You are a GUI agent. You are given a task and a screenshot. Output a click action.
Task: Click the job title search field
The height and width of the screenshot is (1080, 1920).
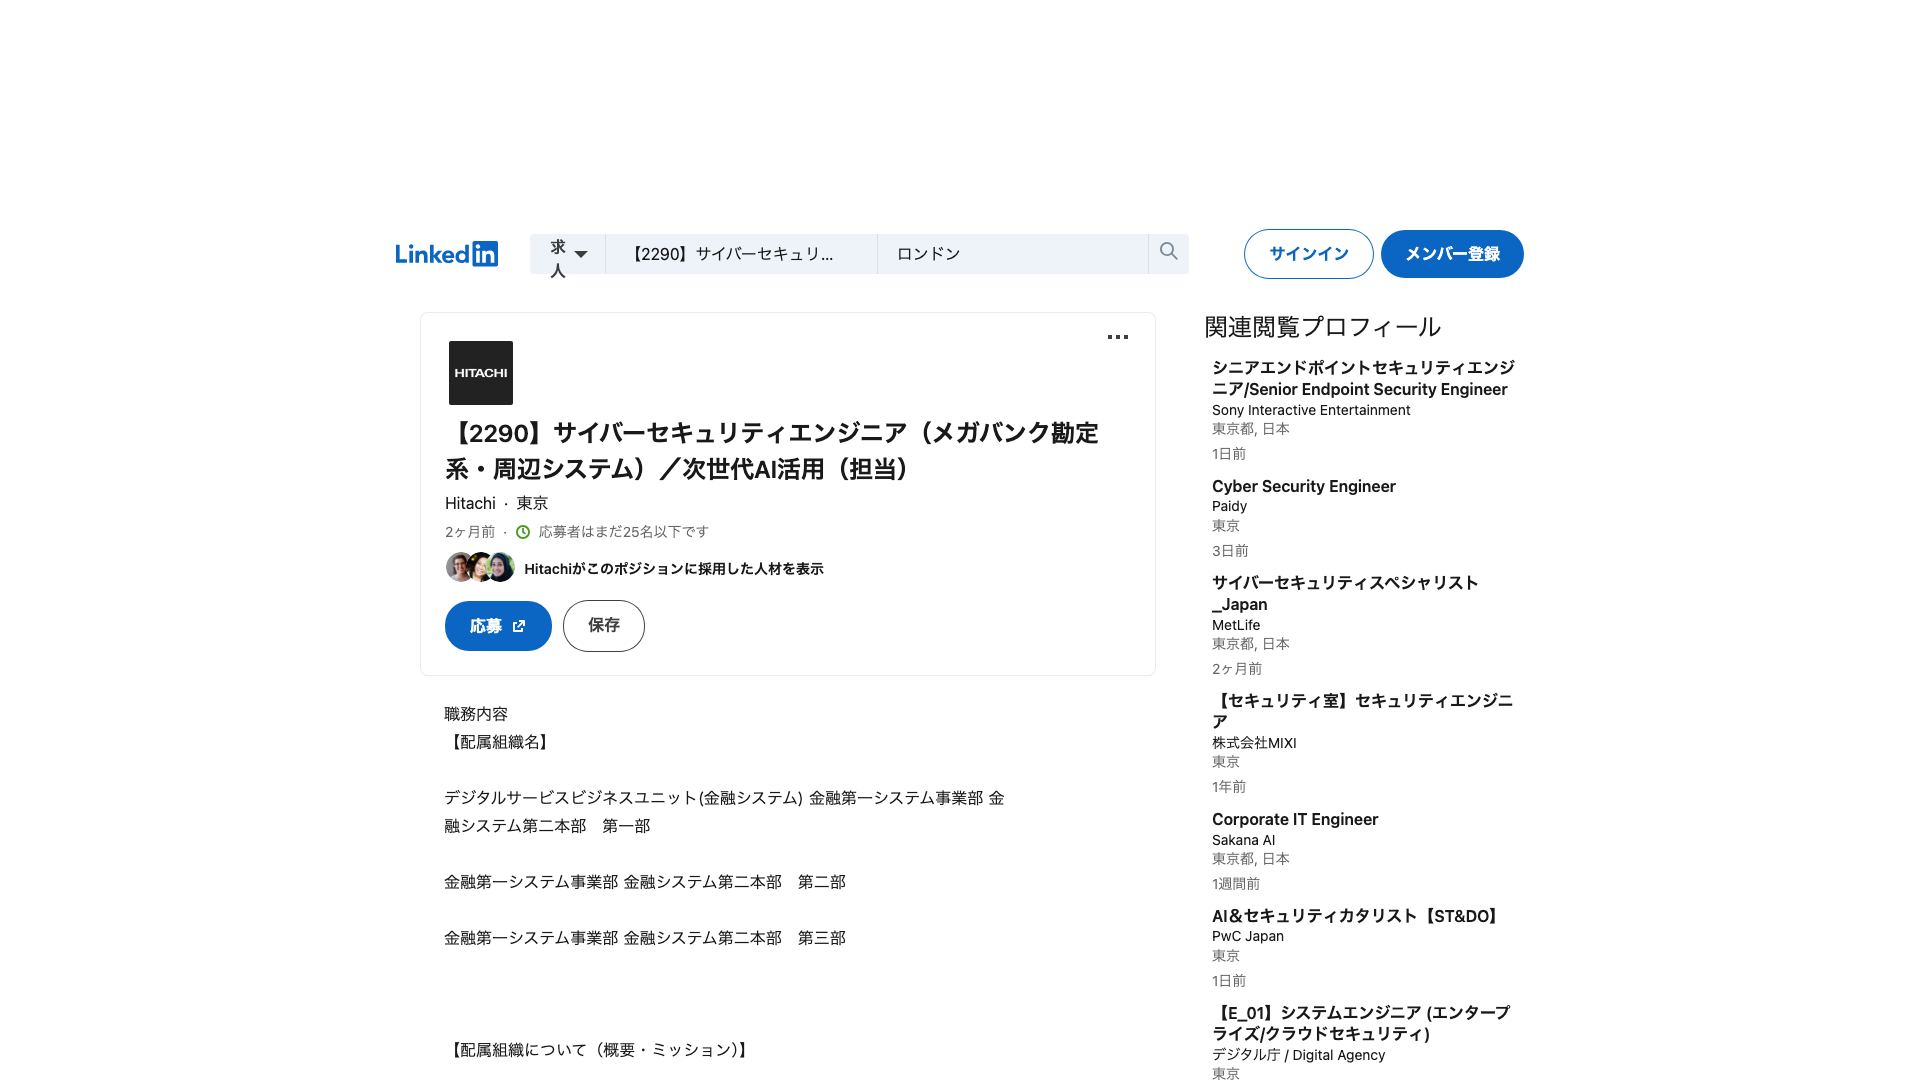[x=741, y=254]
